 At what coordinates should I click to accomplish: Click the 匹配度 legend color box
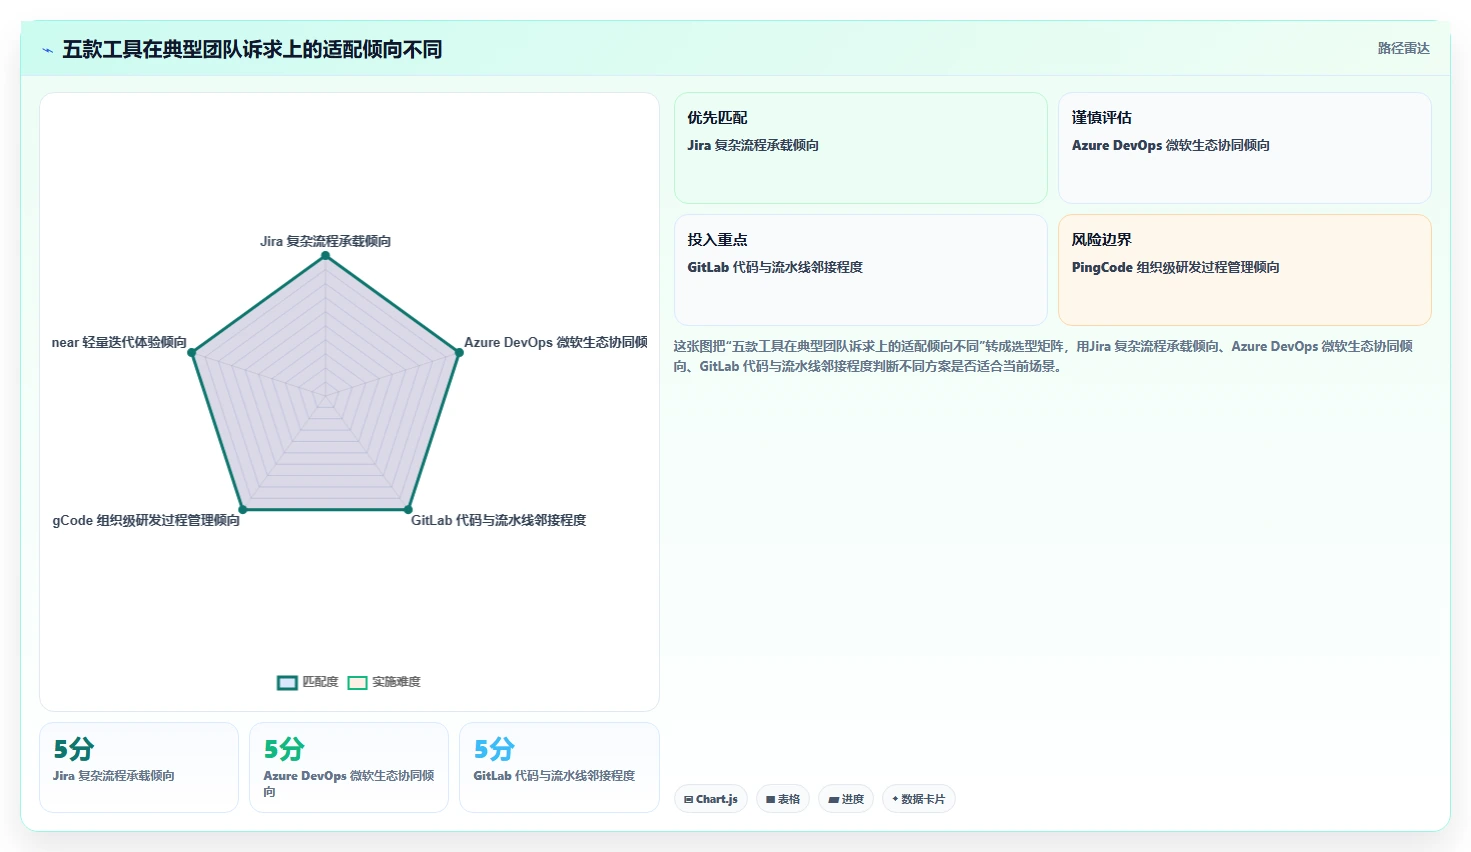click(287, 683)
